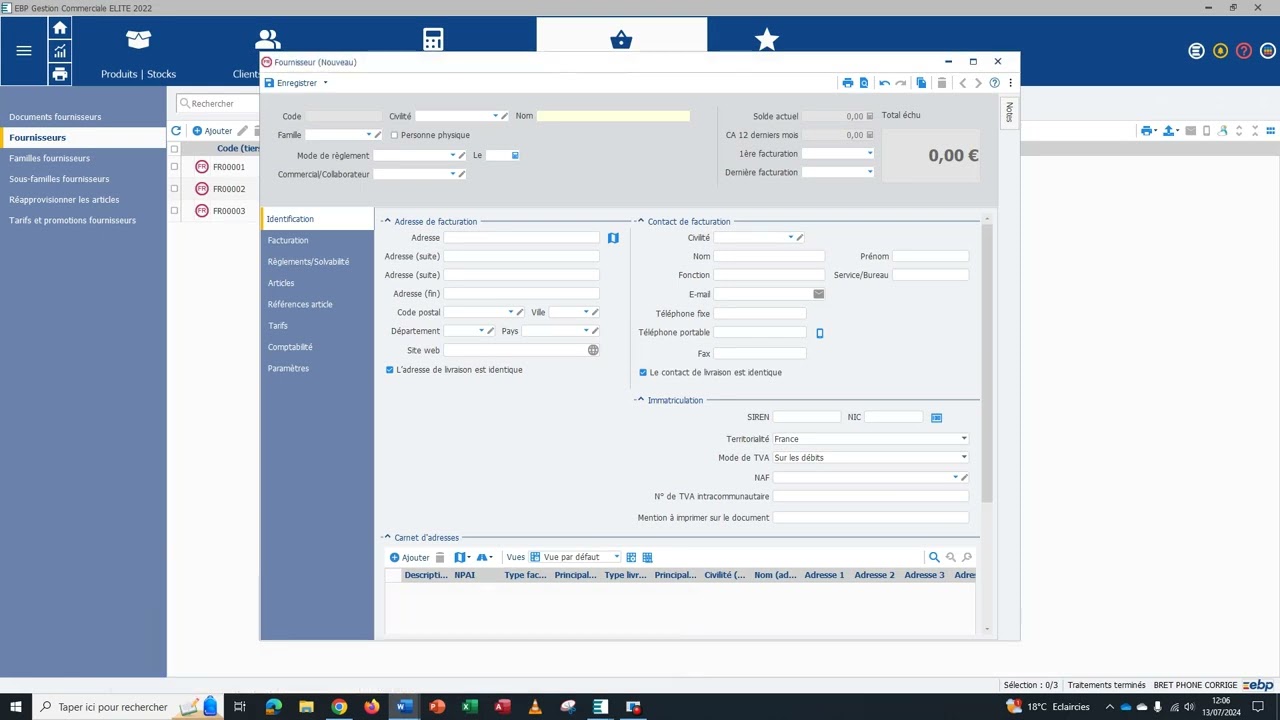Open Réapprovisionner les articles link
The height and width of the screenshot is (720, 1280).
(x=64, y=200)
